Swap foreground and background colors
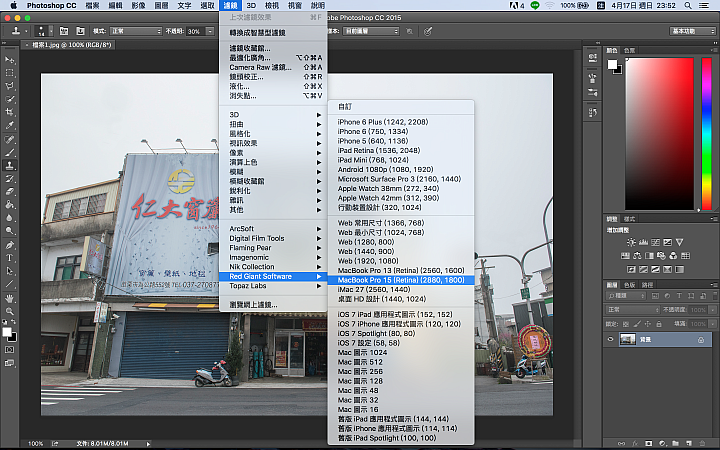Screen dimensions: 720x450 click(13, 322)
